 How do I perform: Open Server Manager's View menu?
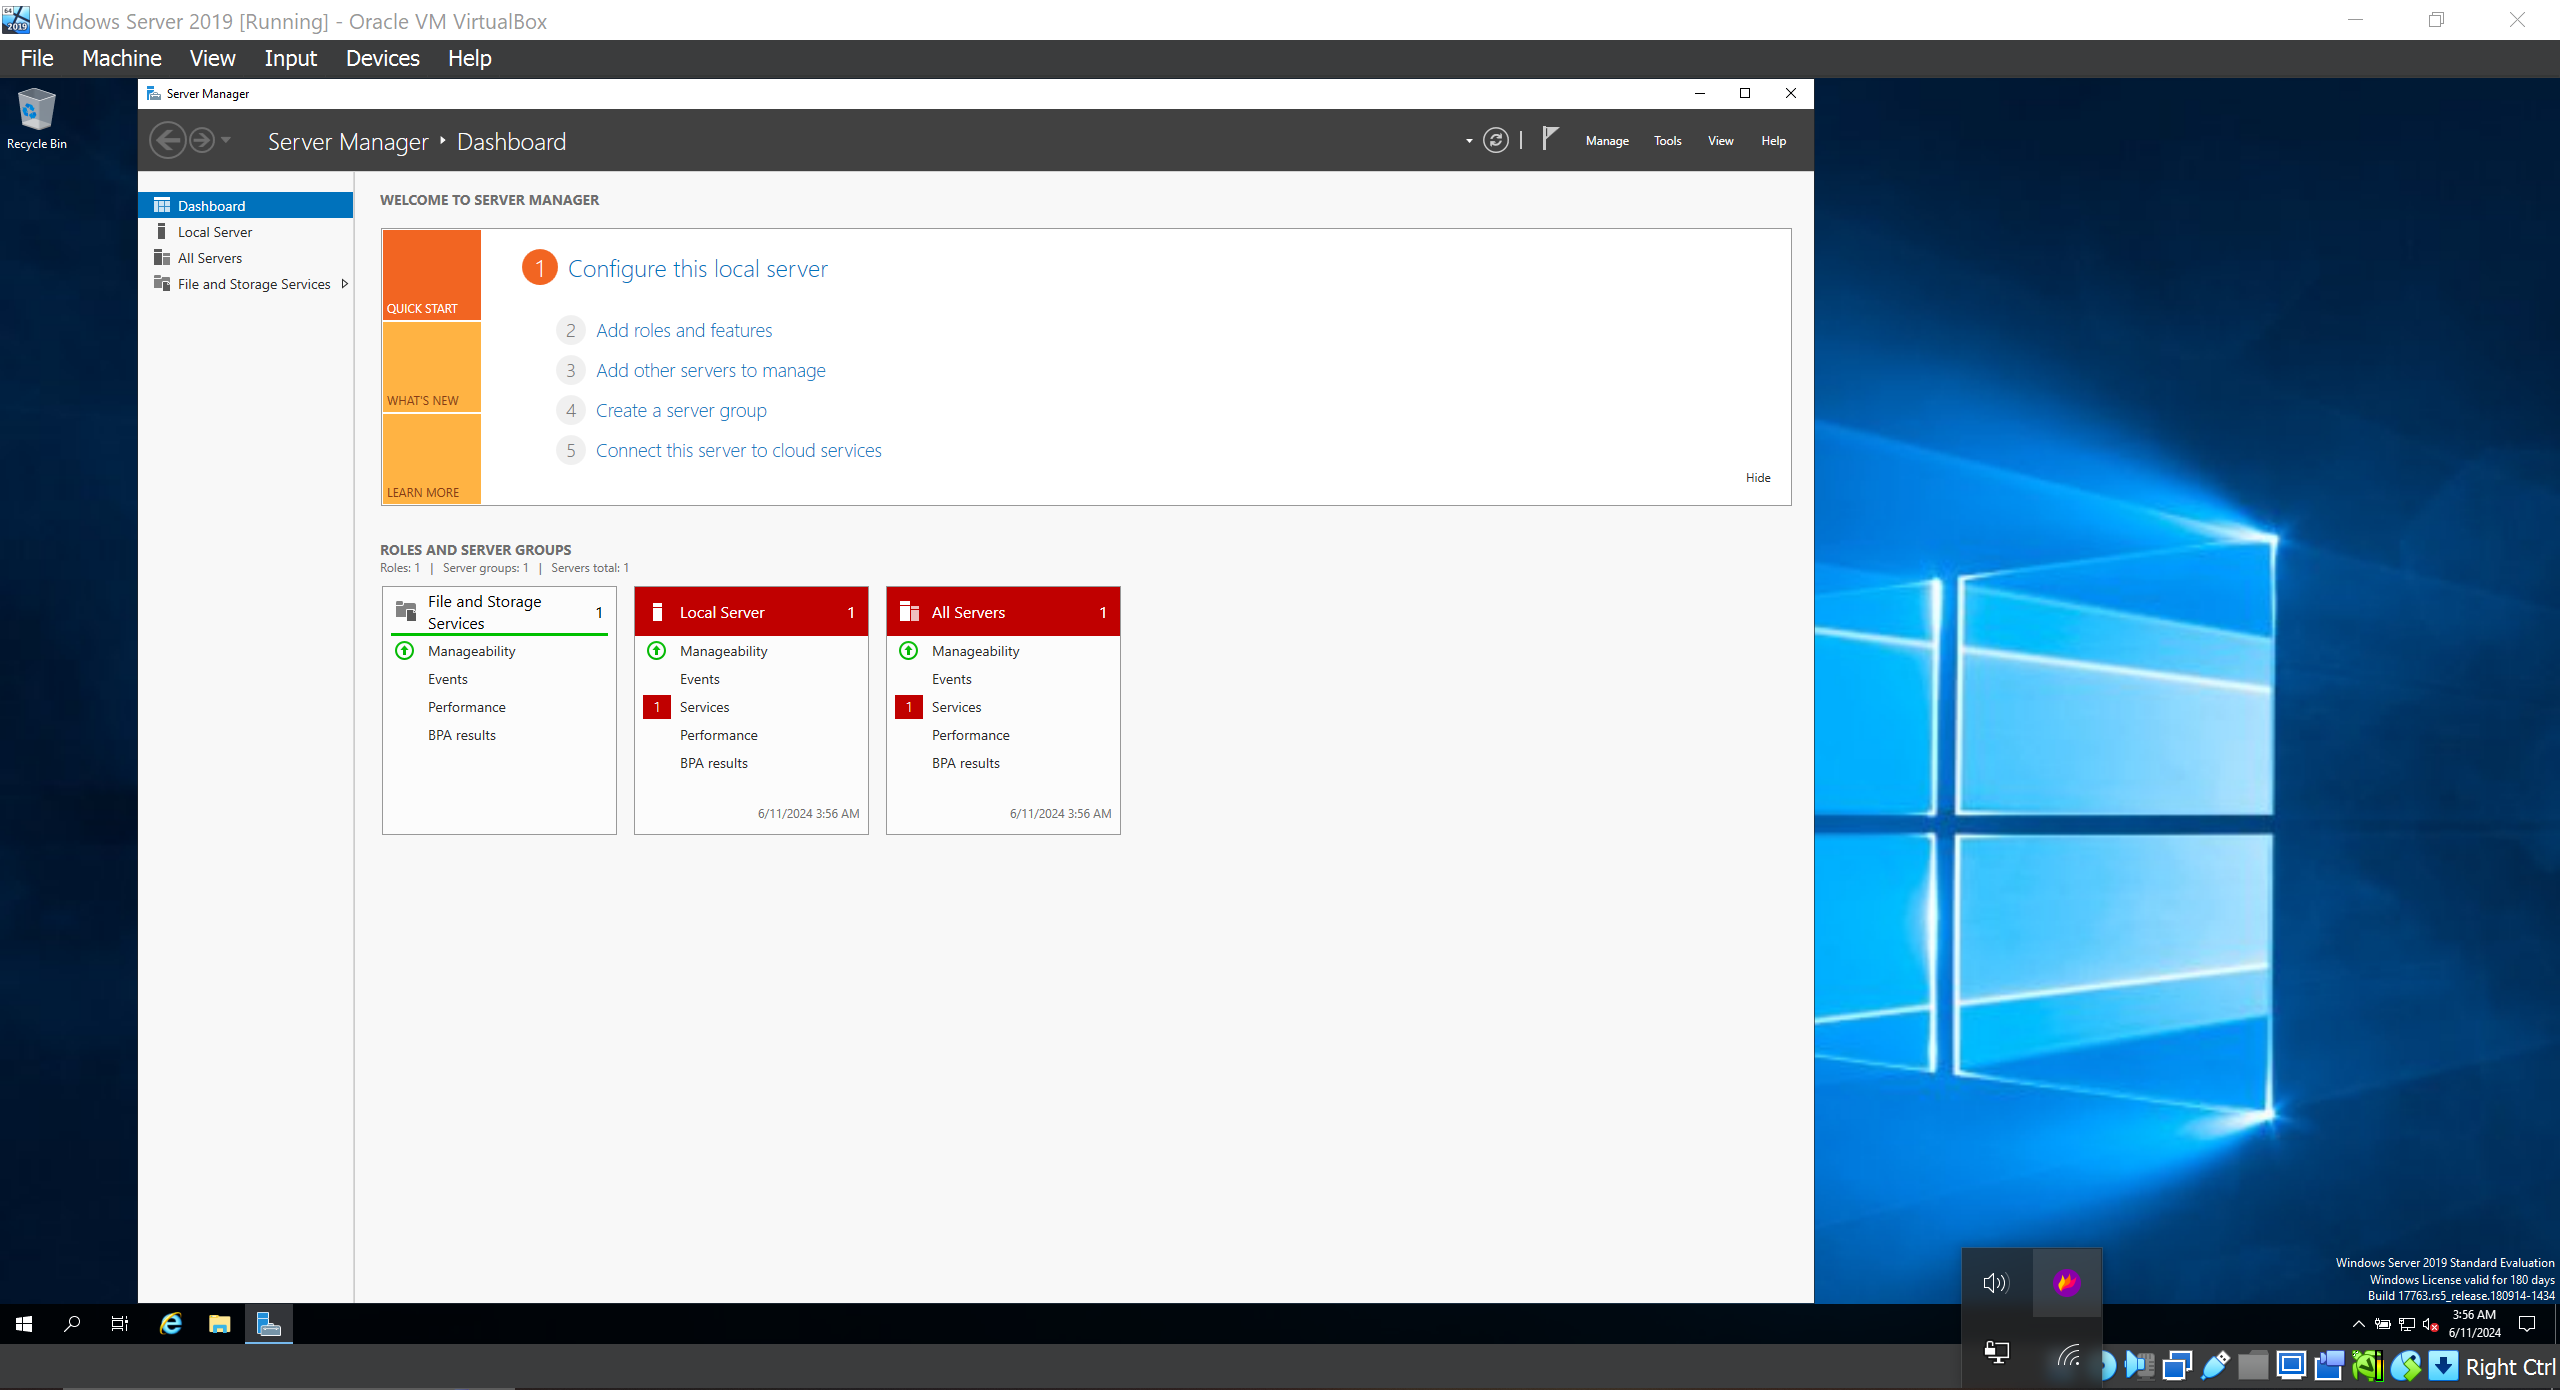[1720, 141]
